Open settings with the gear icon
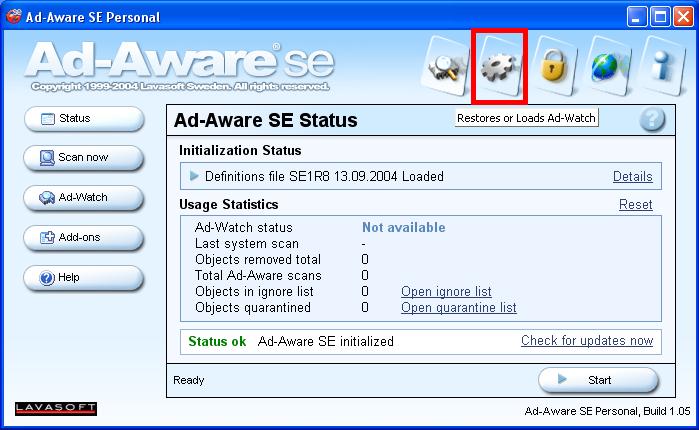The height and width of the screenshot is (430, 699). click(499, 67)
